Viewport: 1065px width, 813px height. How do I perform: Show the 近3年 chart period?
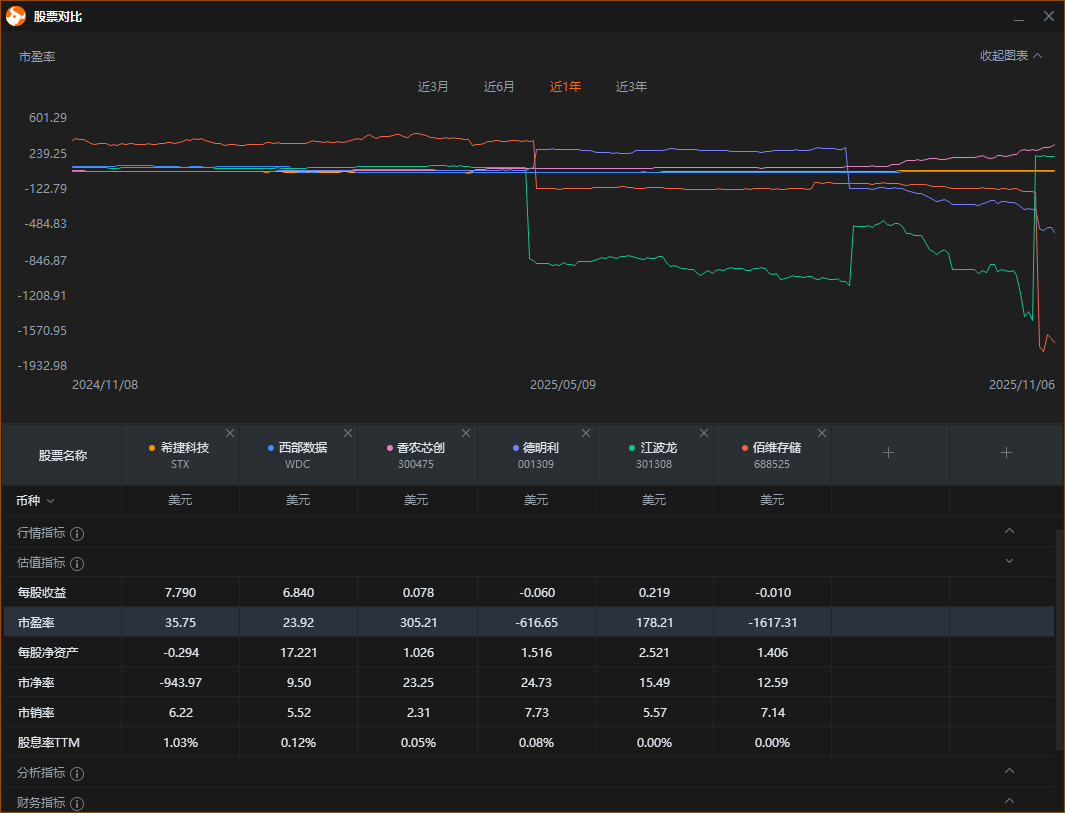pyautogui.click(x=631, y=87)
